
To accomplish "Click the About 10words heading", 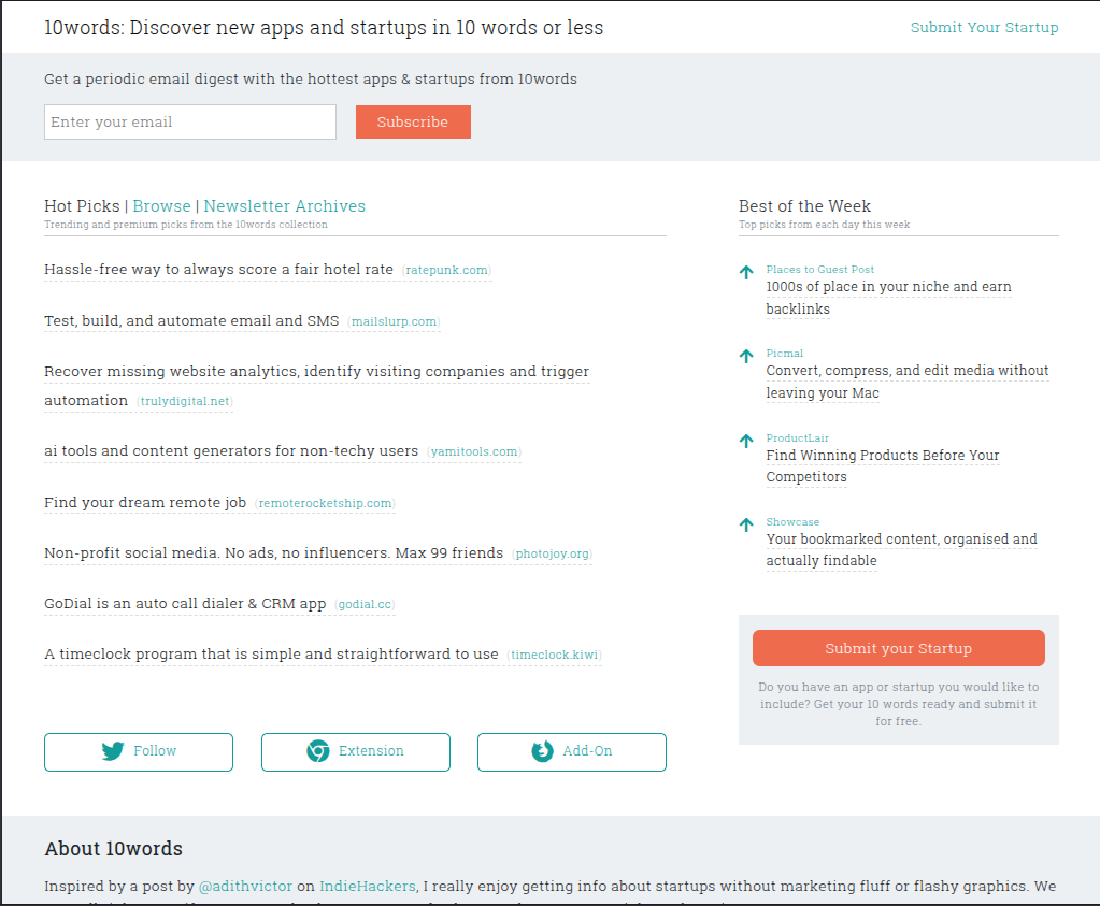I will tap(114, 848).
